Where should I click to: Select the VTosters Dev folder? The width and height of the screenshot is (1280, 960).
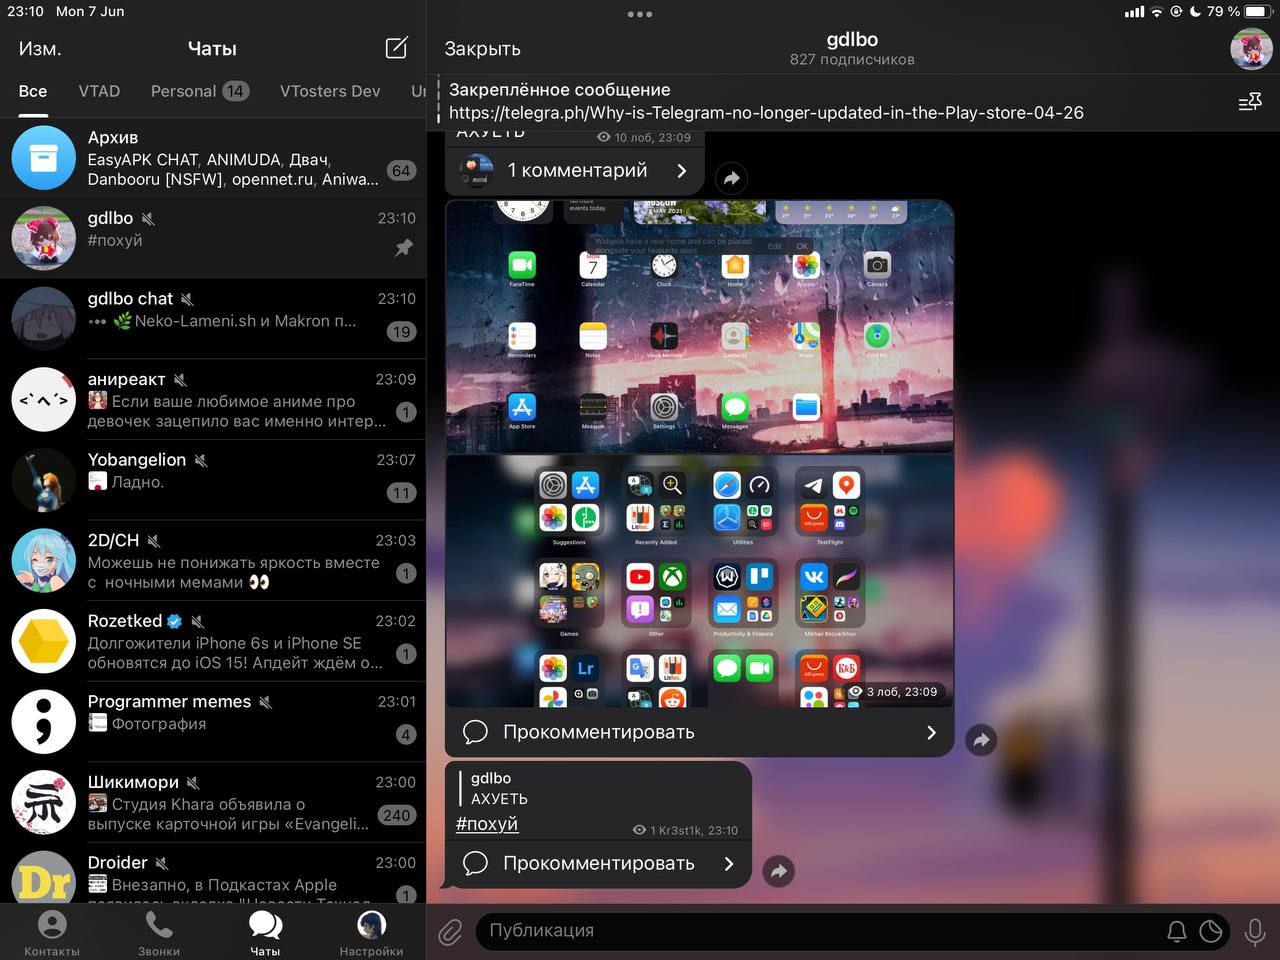point(330,91)
